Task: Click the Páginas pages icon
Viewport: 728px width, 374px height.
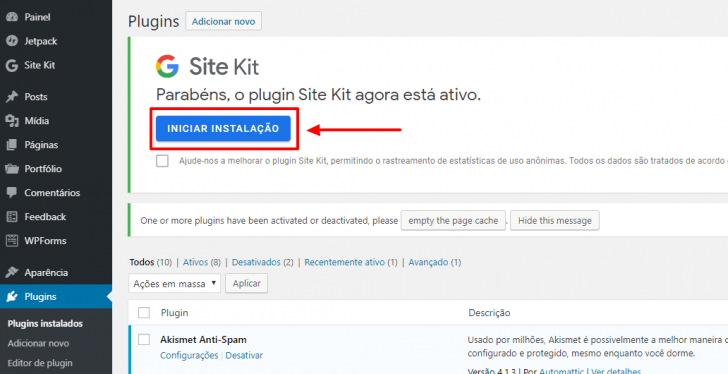Action: coord(12,145)
